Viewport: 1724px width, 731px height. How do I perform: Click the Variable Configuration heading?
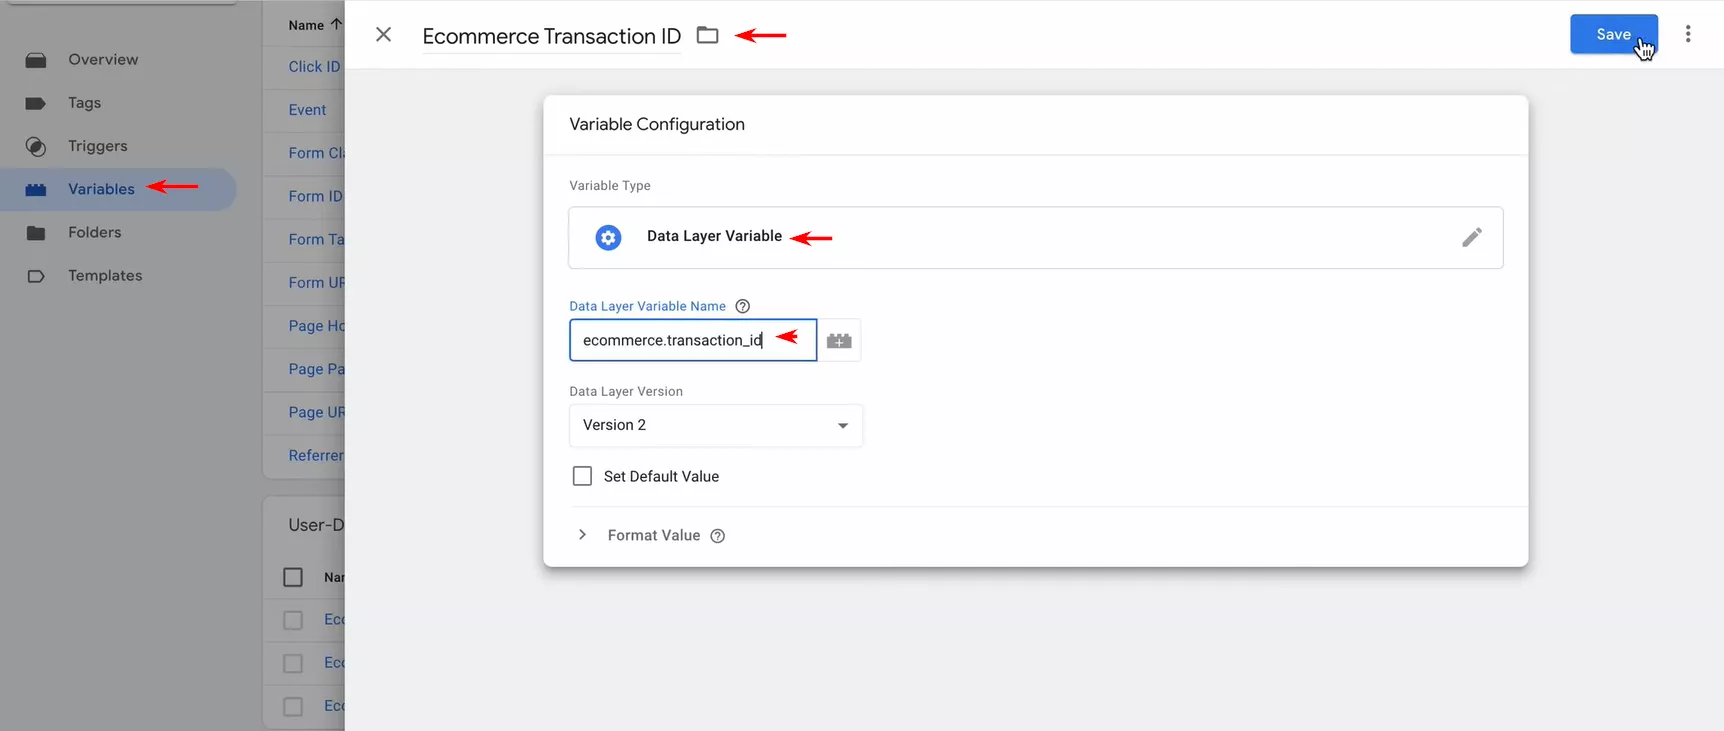point(657,124)
